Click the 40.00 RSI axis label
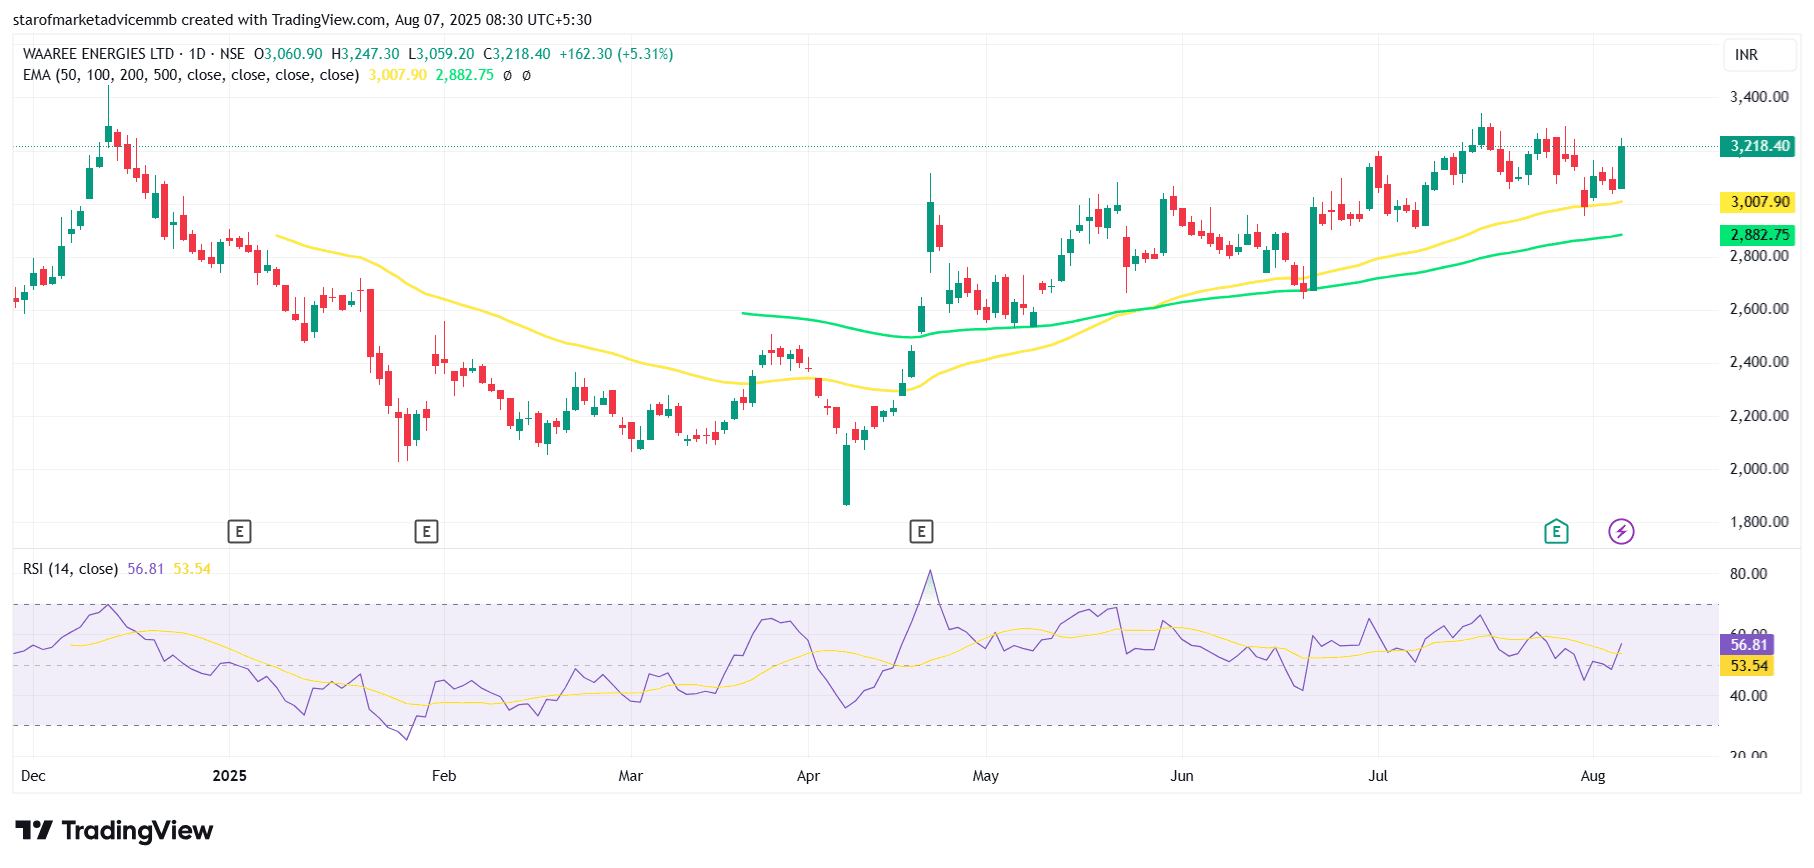 (1749, 696)
